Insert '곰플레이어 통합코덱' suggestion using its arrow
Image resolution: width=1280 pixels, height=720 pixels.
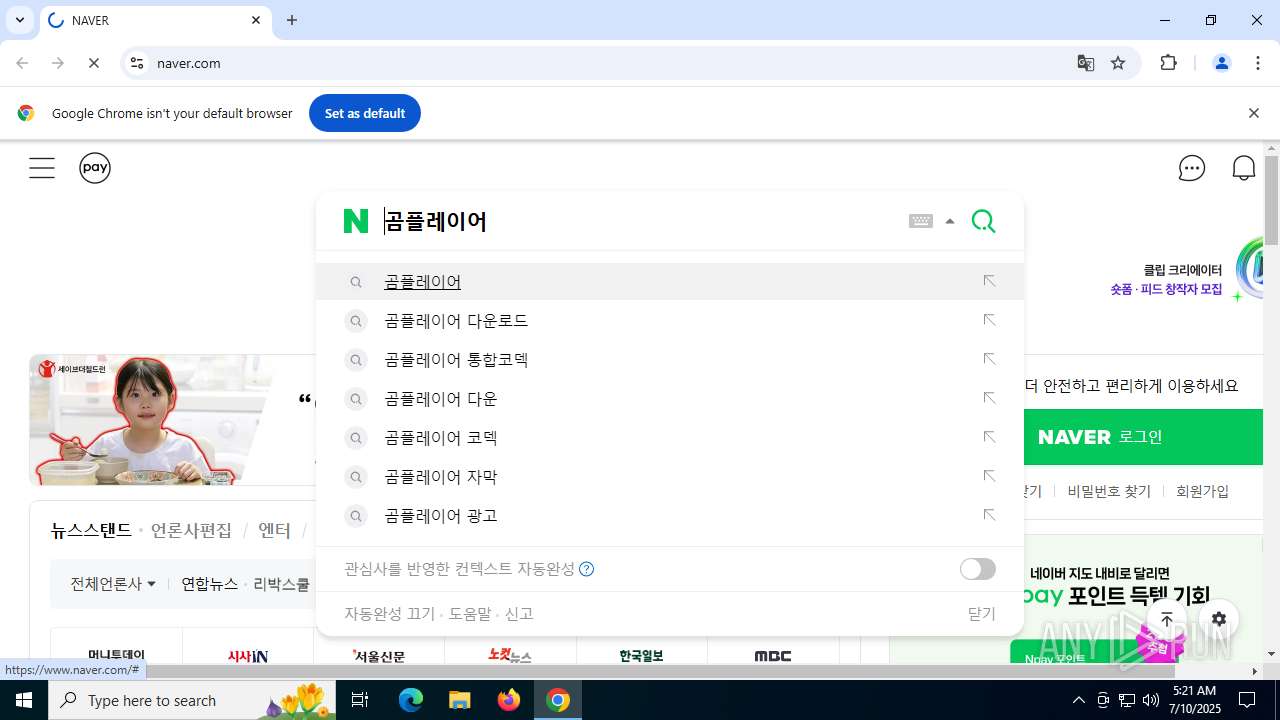point(989,359)
